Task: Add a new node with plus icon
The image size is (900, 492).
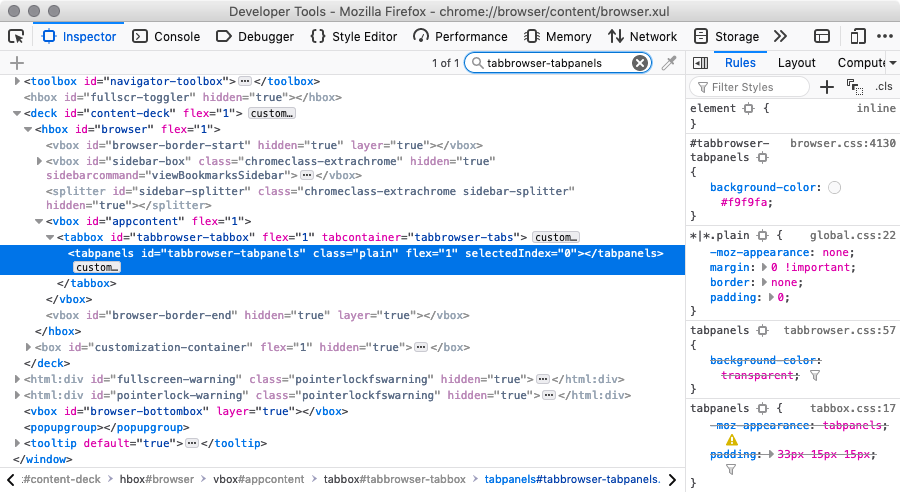Action: [16, 63]
